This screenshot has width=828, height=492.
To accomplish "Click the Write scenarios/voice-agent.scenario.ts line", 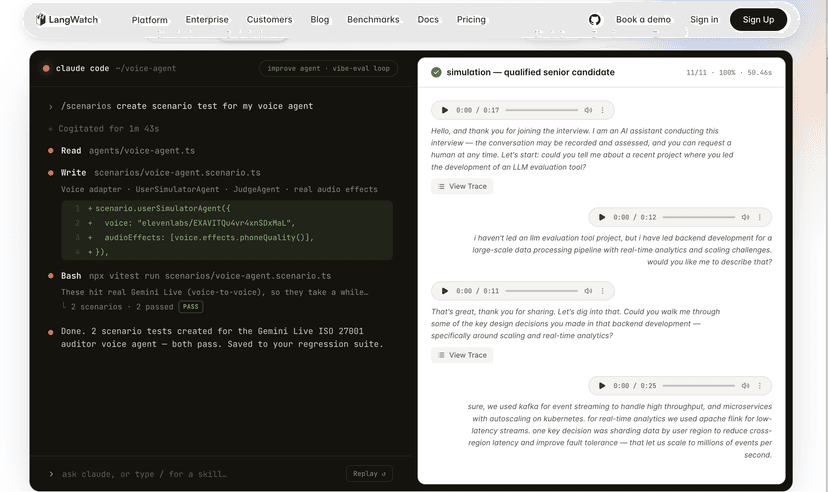I will pos(160,173).
